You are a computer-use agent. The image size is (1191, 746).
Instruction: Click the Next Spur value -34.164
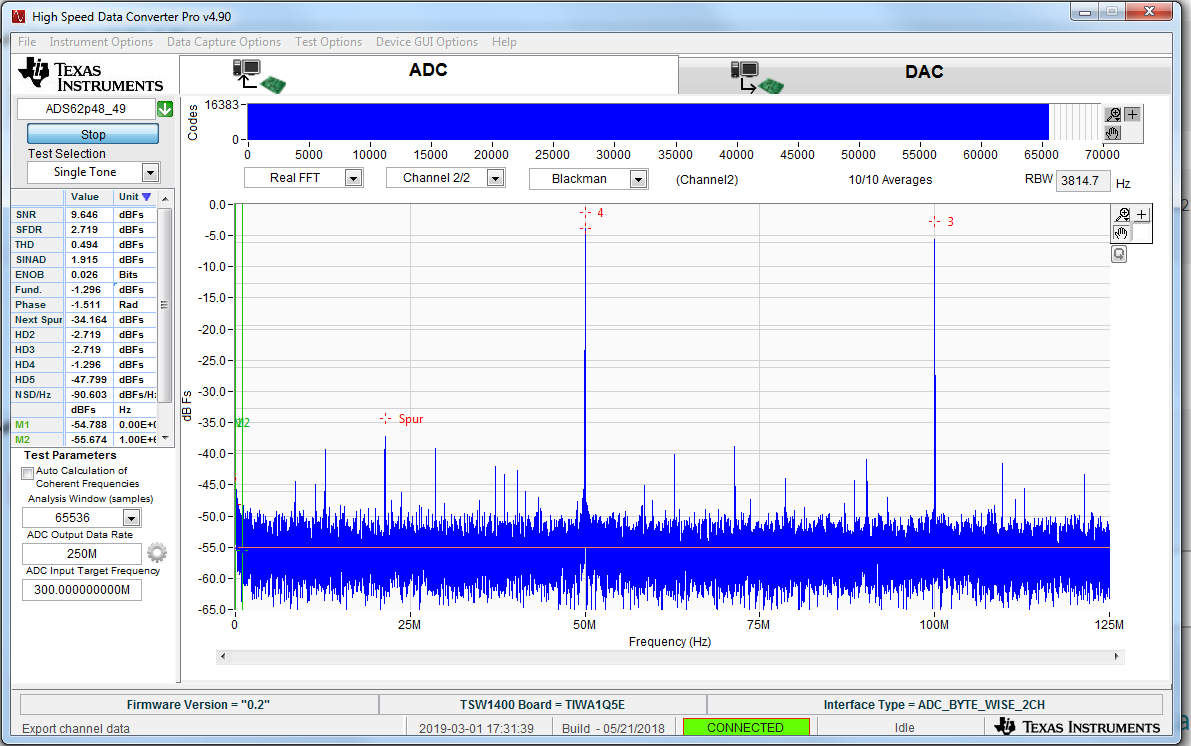click(89, 320)
